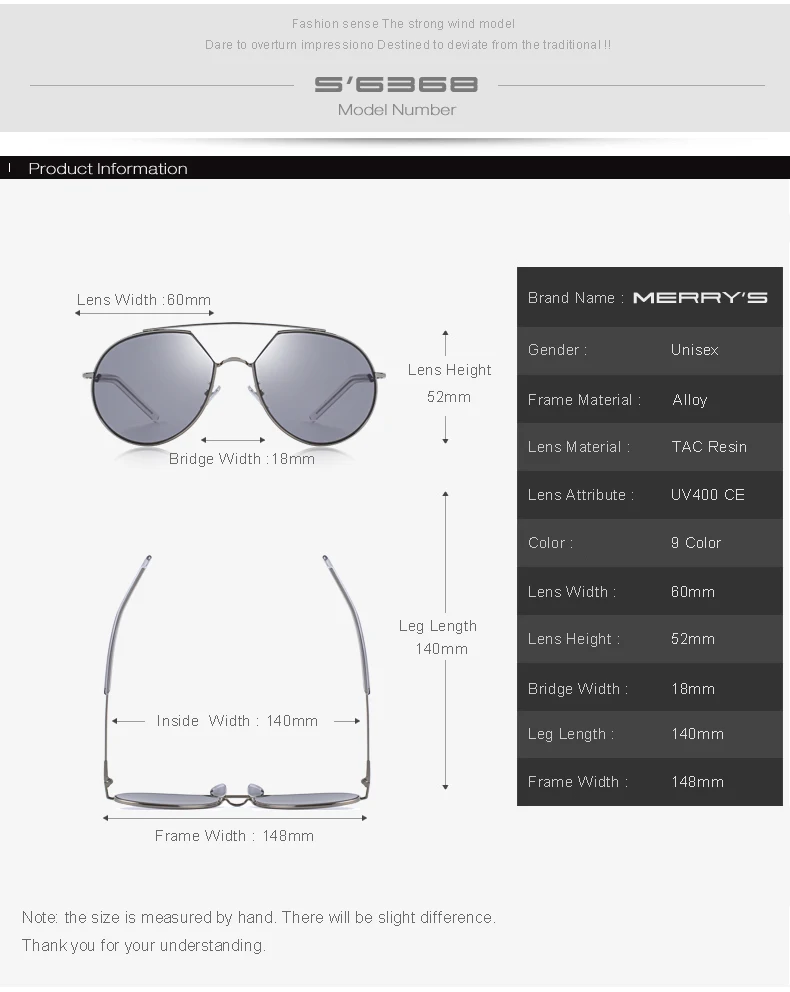Image resolution: width=790 pixels, height=992 pixels.
Task: Click the 'TAC Resin' value
Action: coord(709,447)
